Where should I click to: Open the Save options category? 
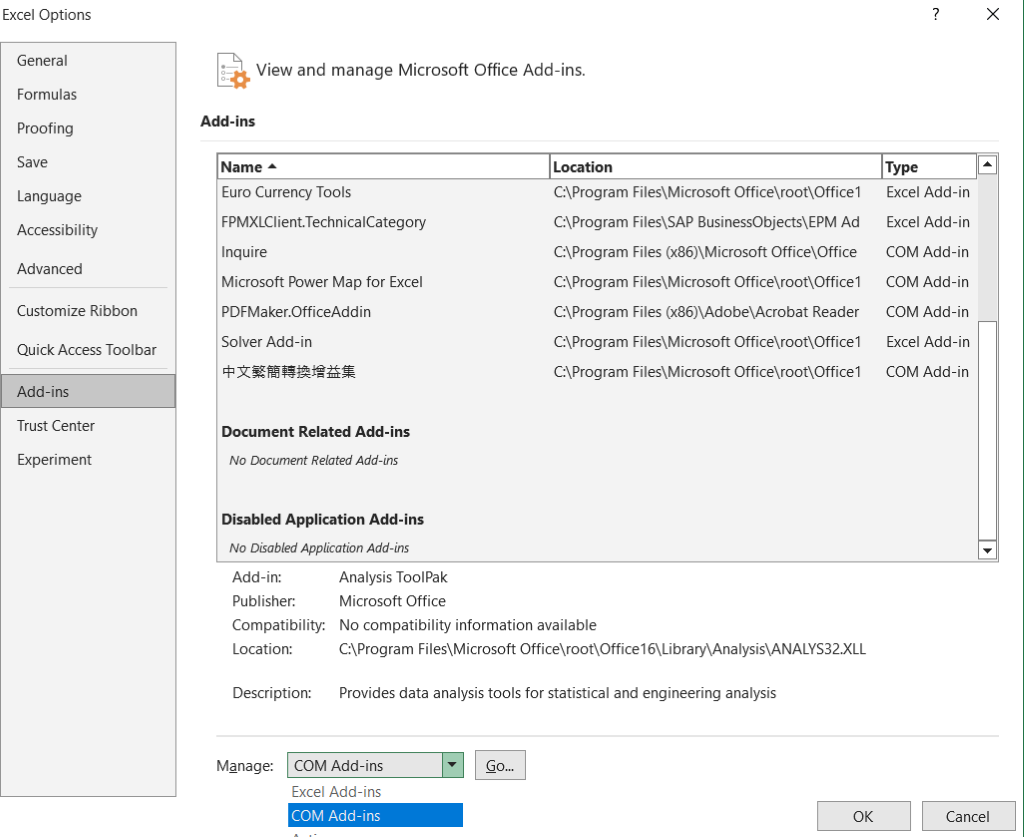[88, 162]
